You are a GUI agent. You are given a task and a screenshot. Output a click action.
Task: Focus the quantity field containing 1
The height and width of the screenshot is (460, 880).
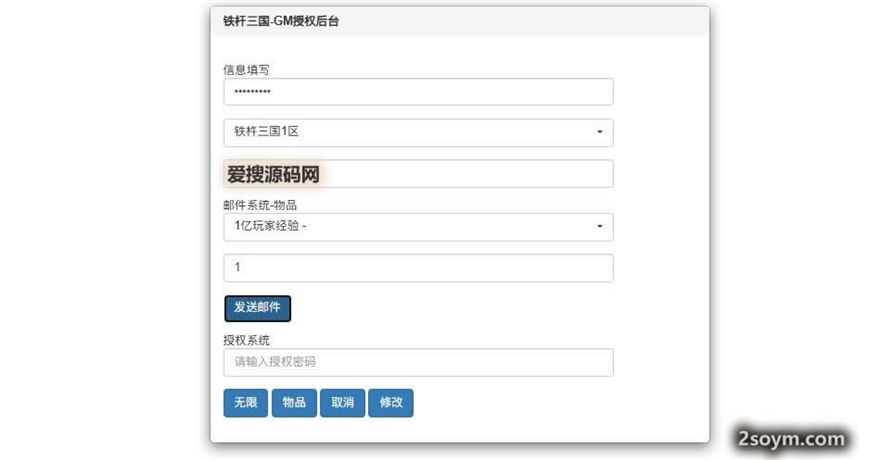(418, 268)
